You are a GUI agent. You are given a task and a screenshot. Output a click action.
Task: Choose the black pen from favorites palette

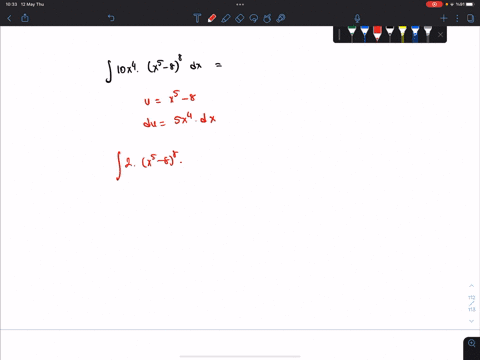coord(390,34)
